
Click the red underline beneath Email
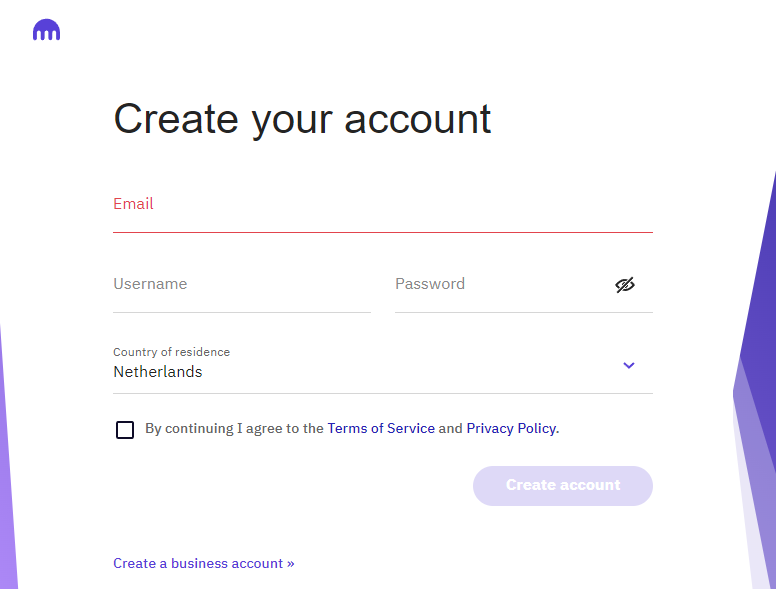(383, 232)
